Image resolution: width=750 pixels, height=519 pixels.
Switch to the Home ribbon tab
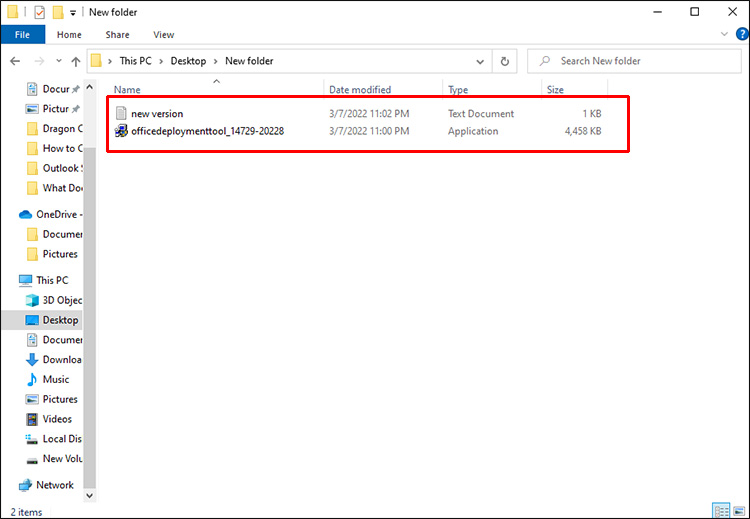coord(69,34)
